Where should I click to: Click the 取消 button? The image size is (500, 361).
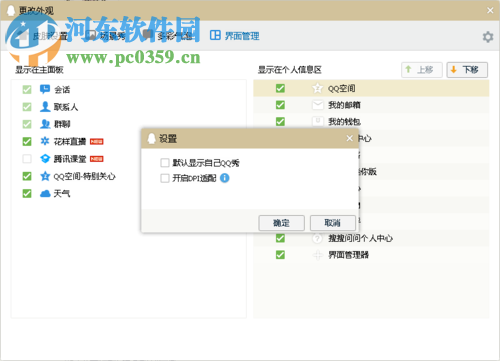[333, 223]
